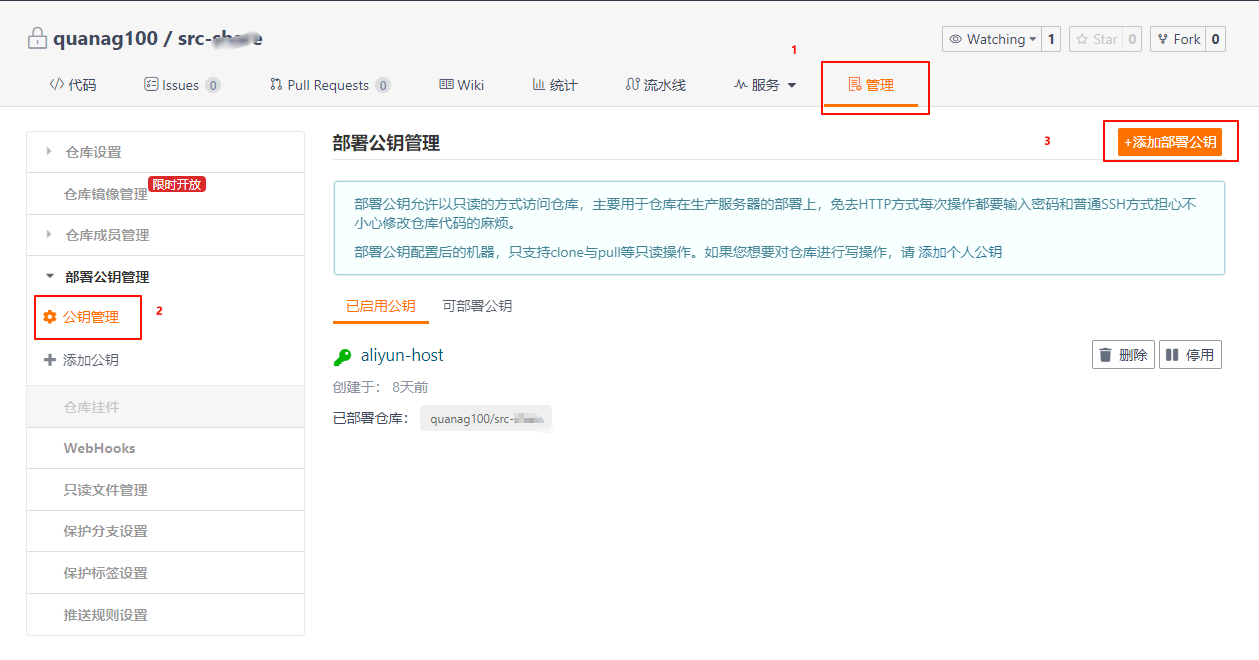The image size is (1259, 660).
Task: Switch to 可部署公钥 tab
Action: click(x=477, y=306)
